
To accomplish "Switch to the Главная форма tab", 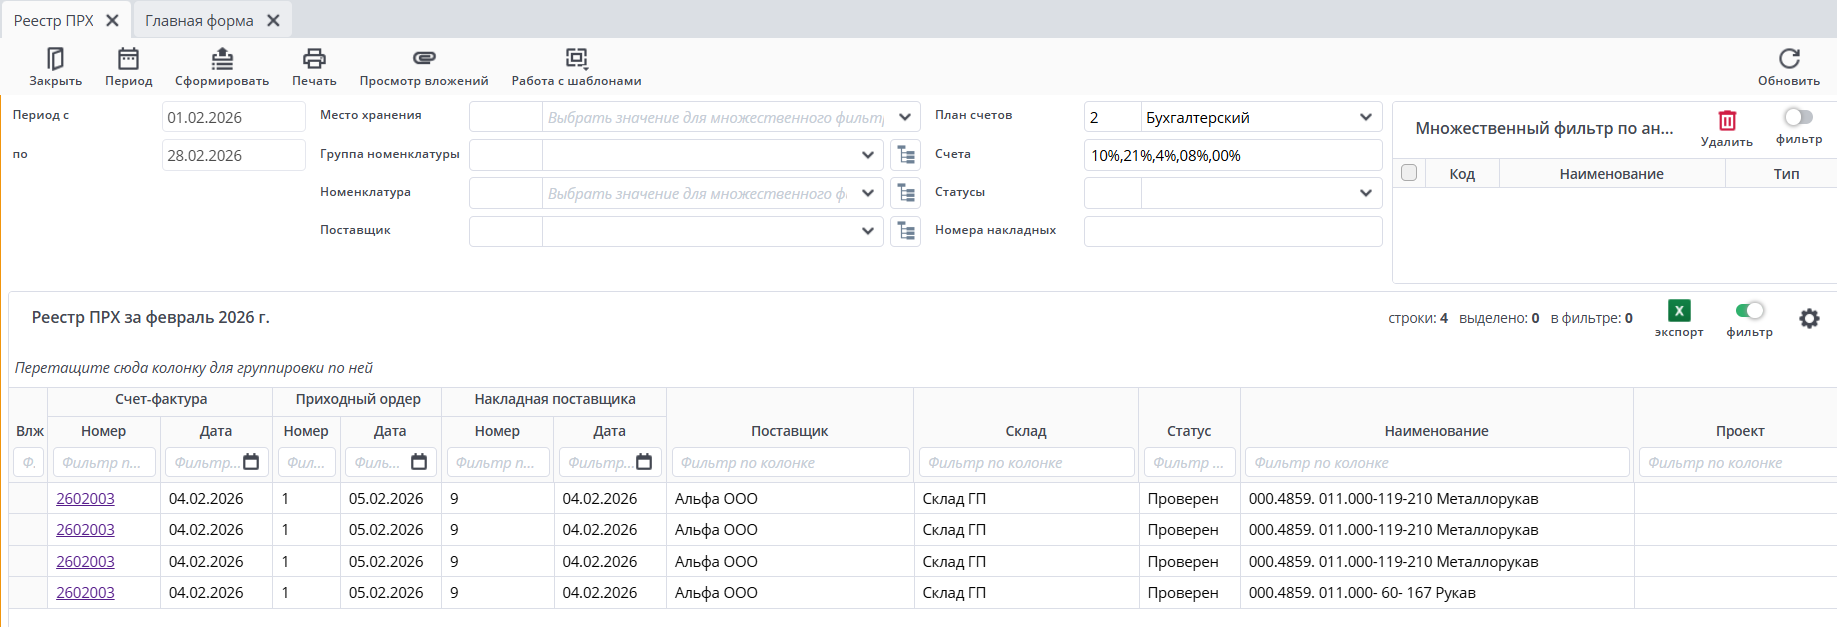I will [x=199, y=21].
